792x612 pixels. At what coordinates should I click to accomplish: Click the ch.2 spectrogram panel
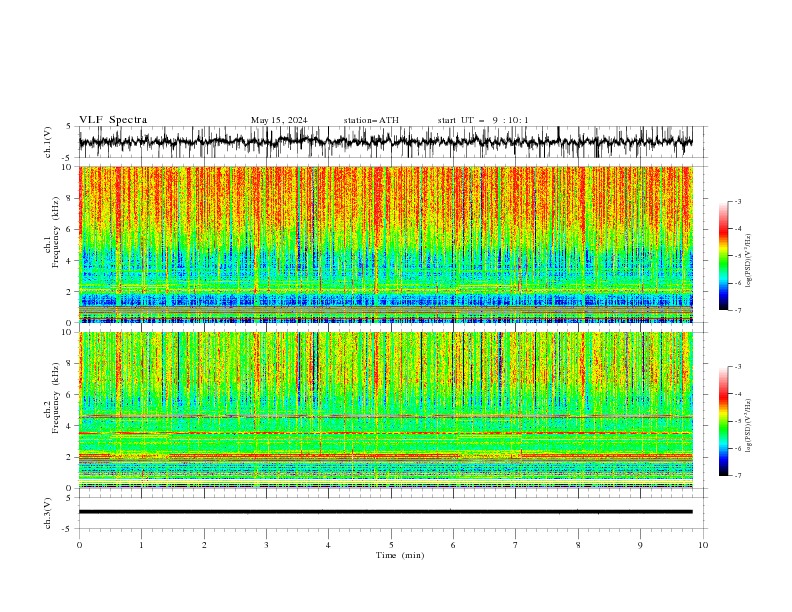coord(386,410)
